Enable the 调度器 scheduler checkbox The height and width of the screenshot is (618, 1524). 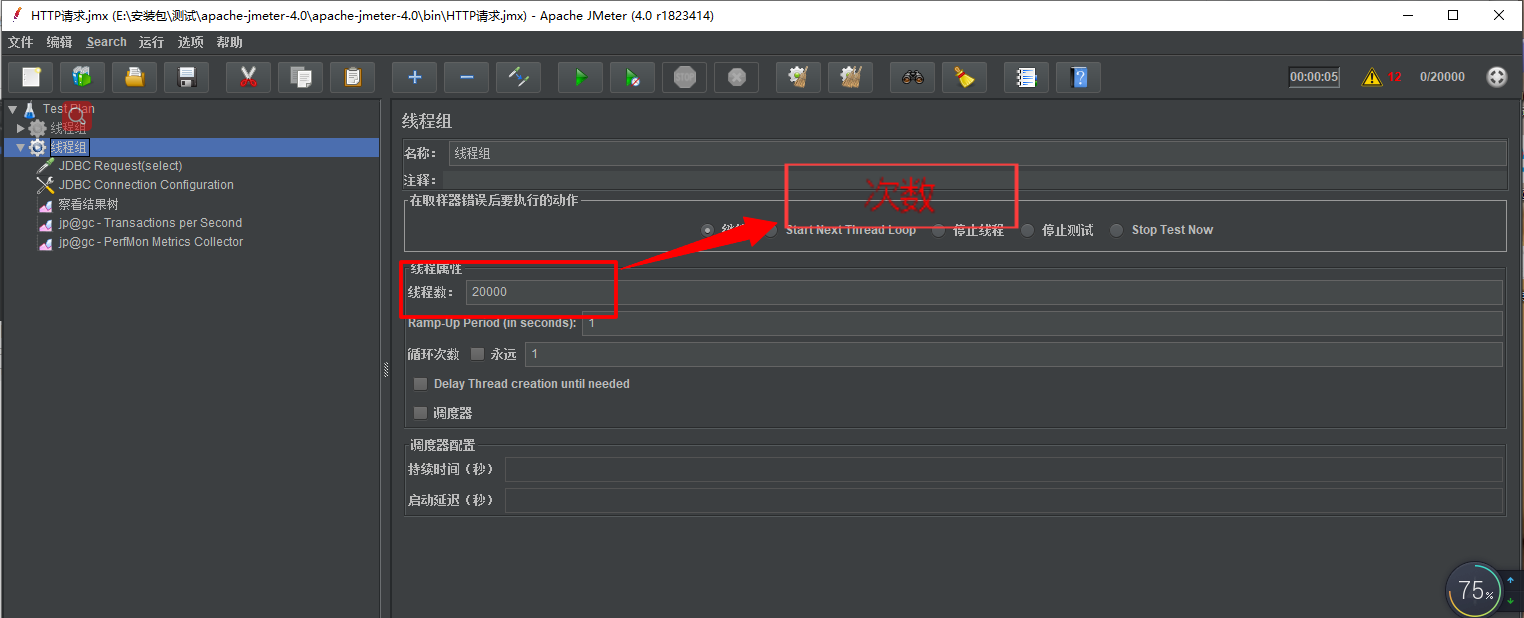tap(420, 413)
